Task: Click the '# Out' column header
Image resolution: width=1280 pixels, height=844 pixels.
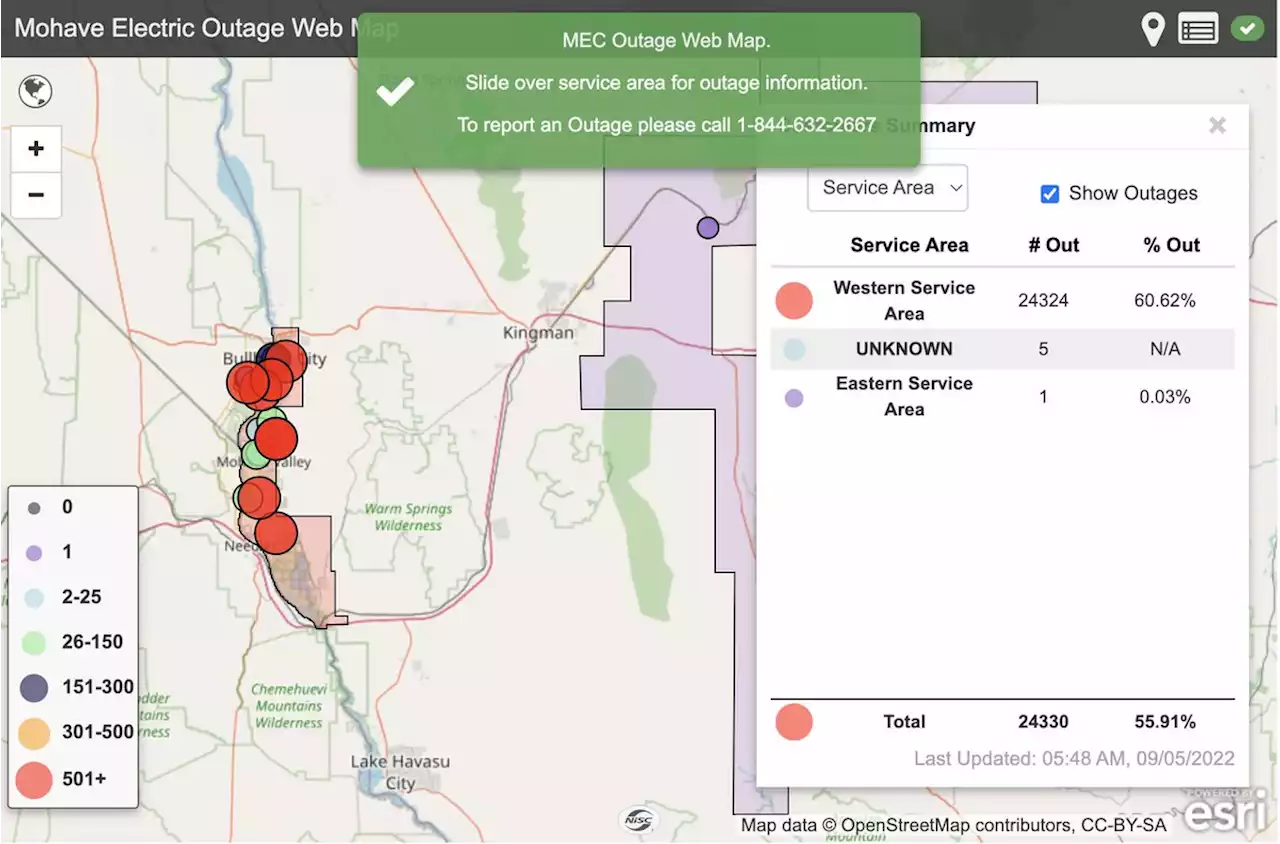Action: [x=1054, y=245]
